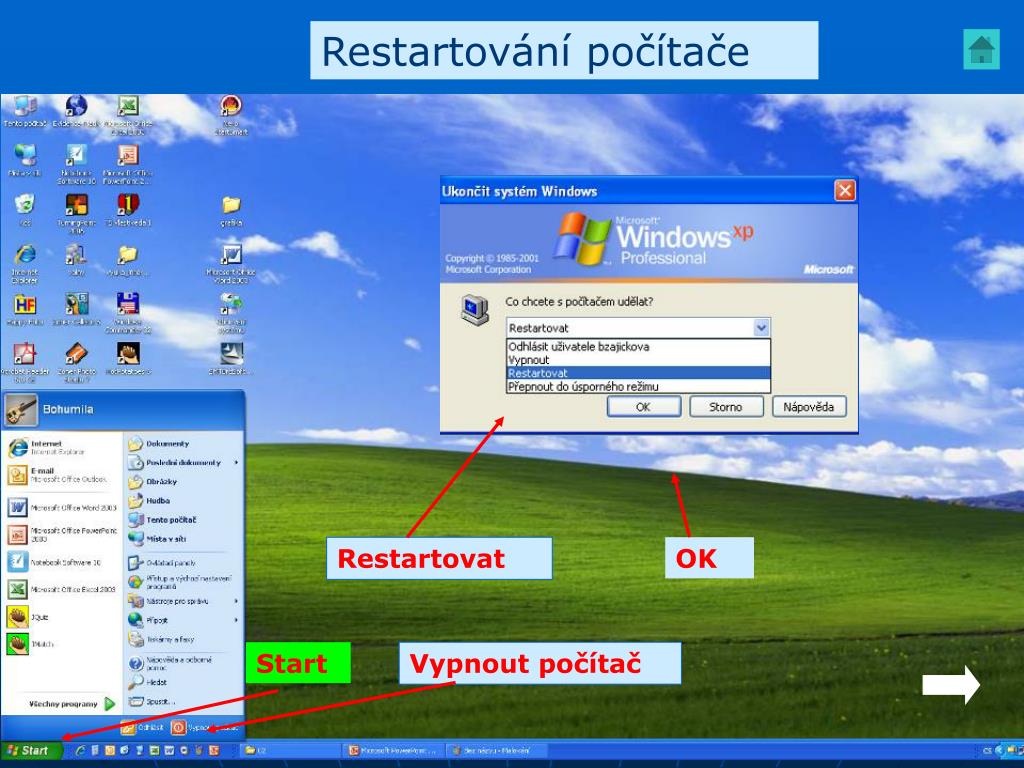Open the Tento počítač desktop icon
This screenshot has width=1024, height=768.
tap(25, 111)
